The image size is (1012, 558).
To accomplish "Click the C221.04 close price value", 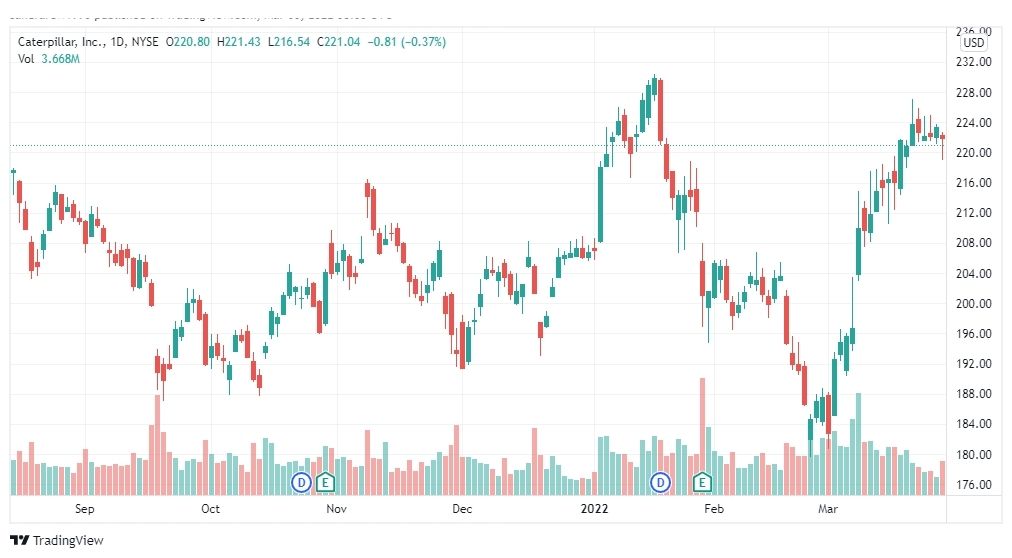I will (x=338, y=42).
